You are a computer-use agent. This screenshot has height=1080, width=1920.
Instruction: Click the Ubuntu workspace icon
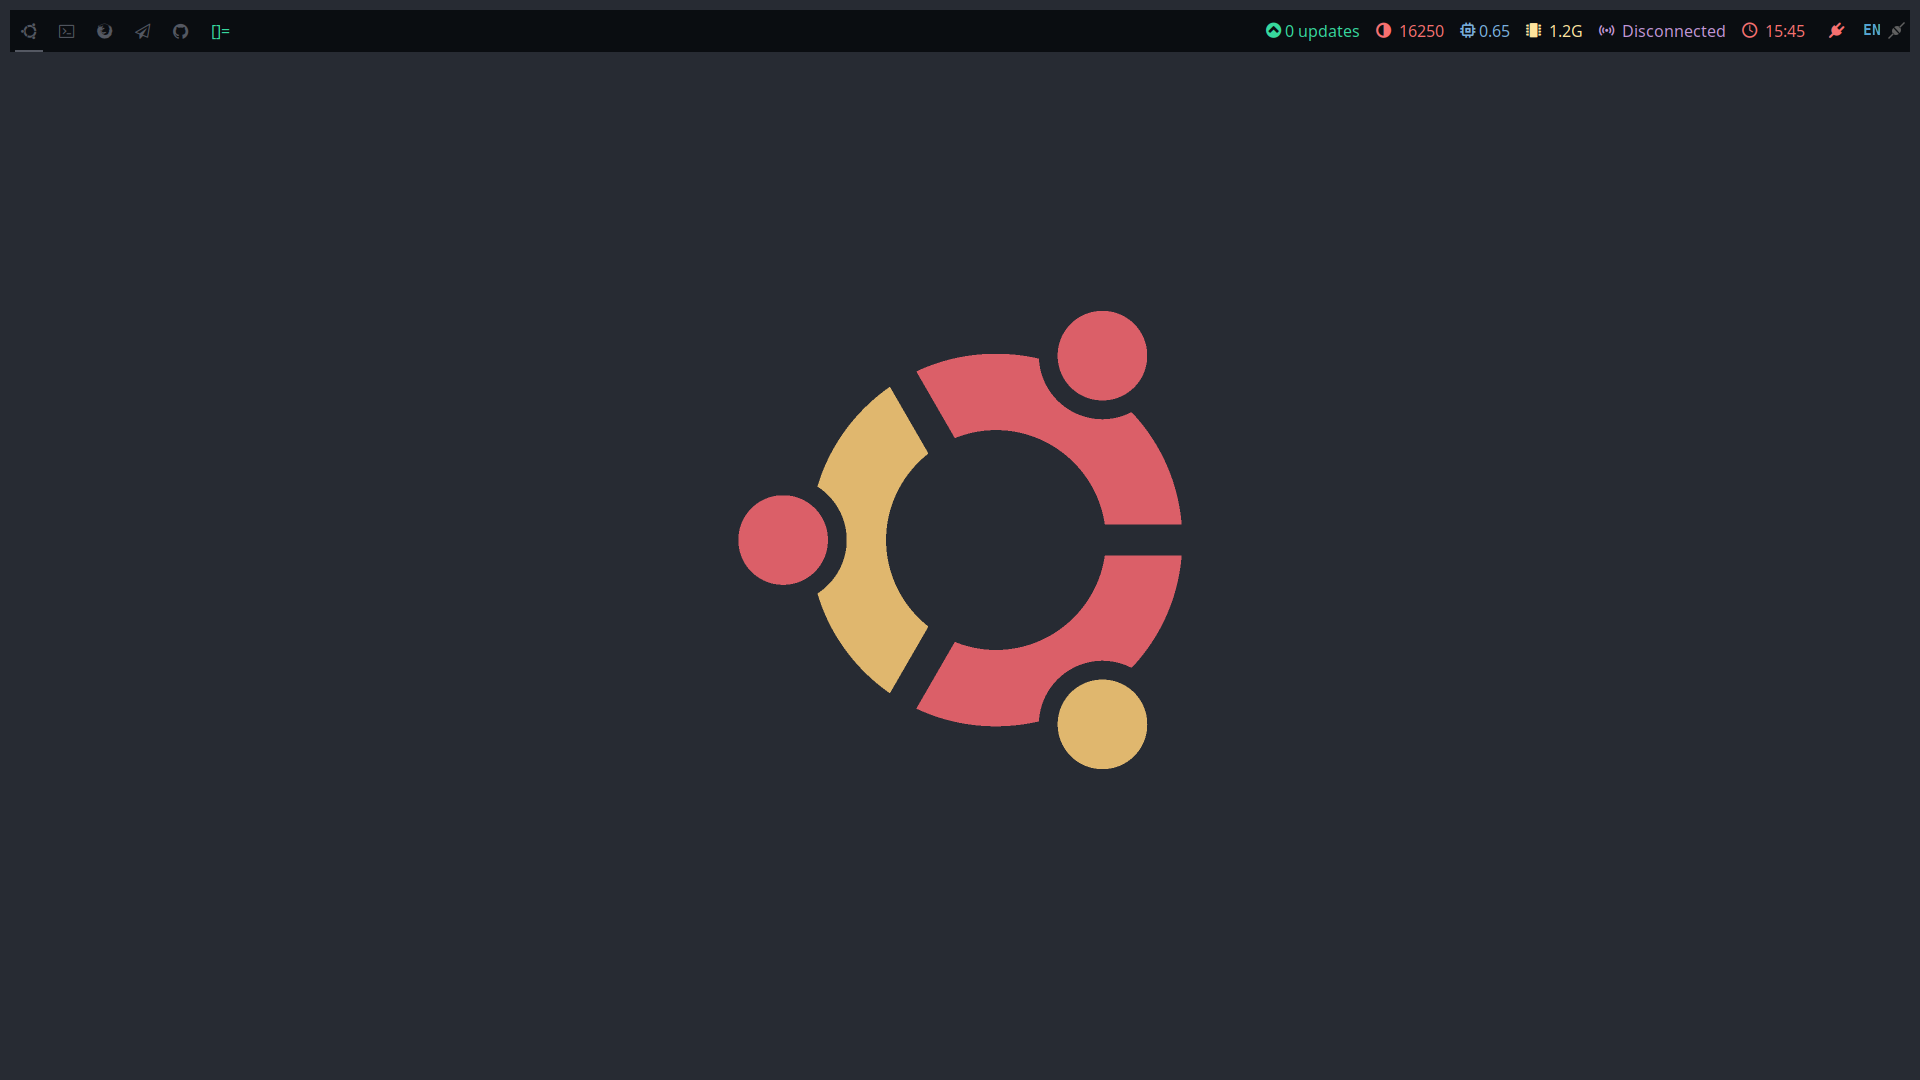(x=29, y=31)
